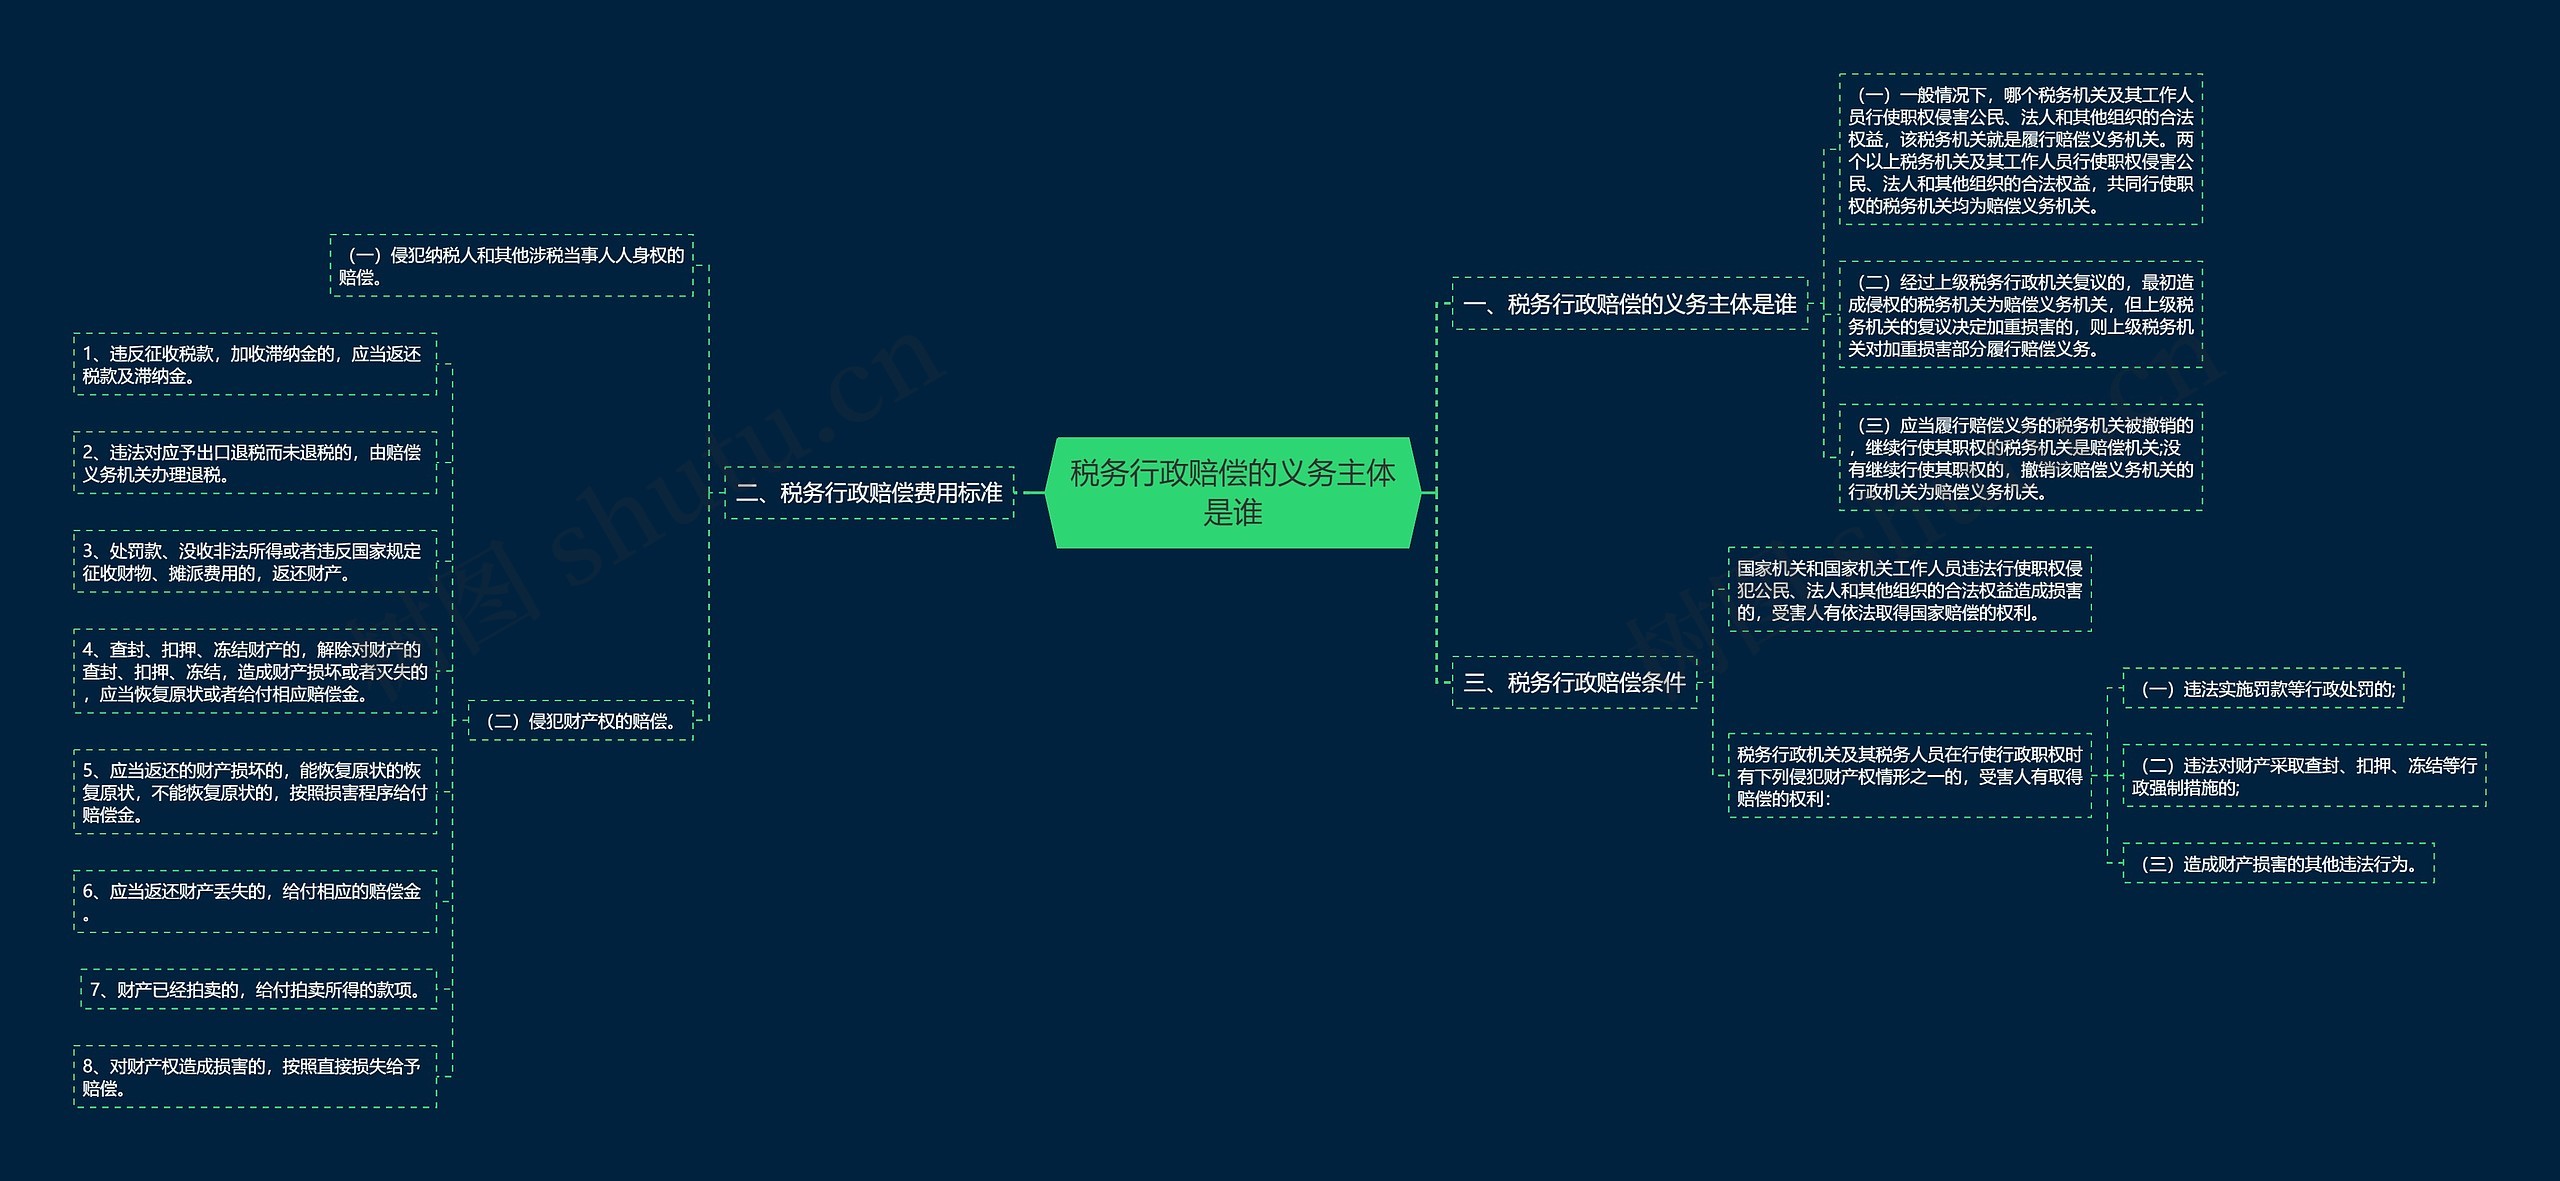This screenshot has height=1181, width=2560.
Task: Select node 国家机关和国家机关工作人员违法行使职权
Action: (x=1909, y=590)
